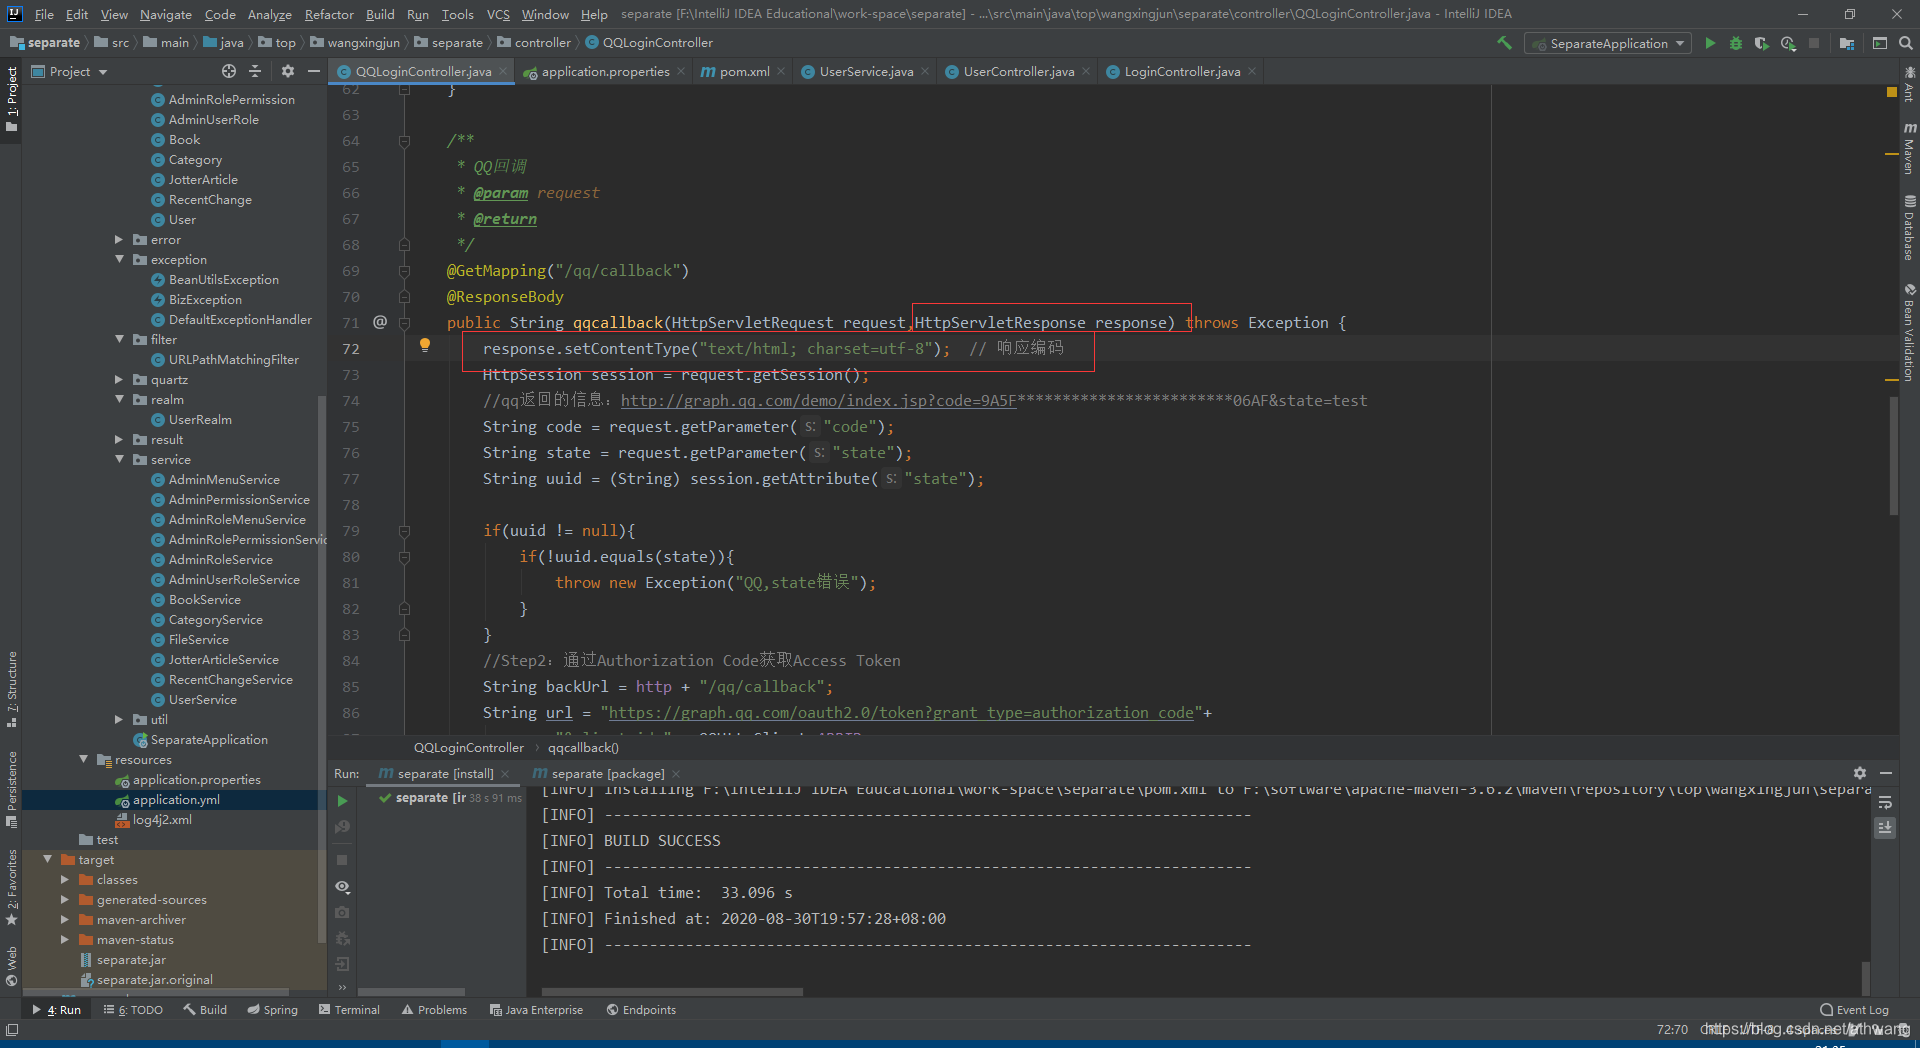1920x1048 pixels.
Task: Collapse all Project tree nodes with the toolbar icon
Action: 255,71
